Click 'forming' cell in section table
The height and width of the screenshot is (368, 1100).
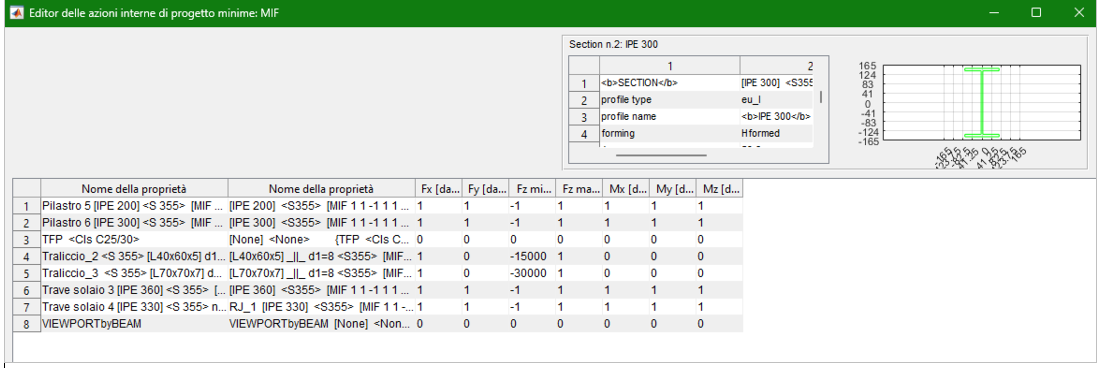tap(669, 132)
